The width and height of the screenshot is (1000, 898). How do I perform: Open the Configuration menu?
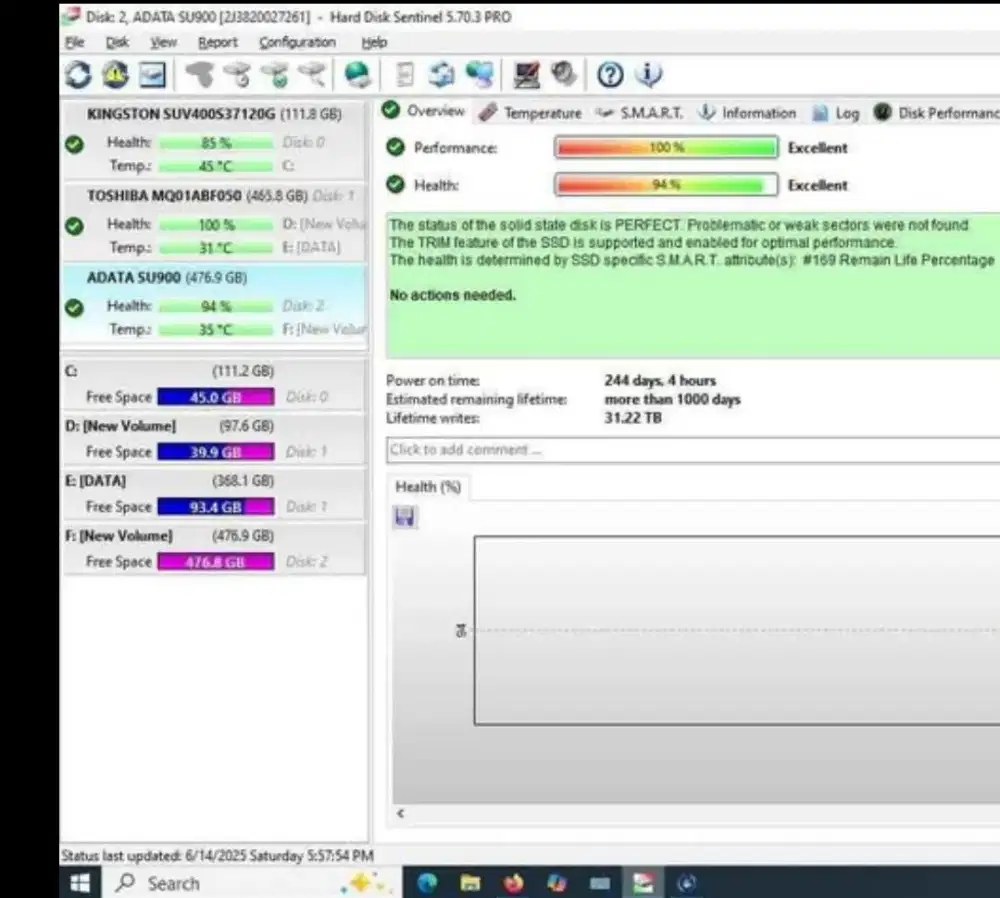pyautogui.click(x=297, y=42)
